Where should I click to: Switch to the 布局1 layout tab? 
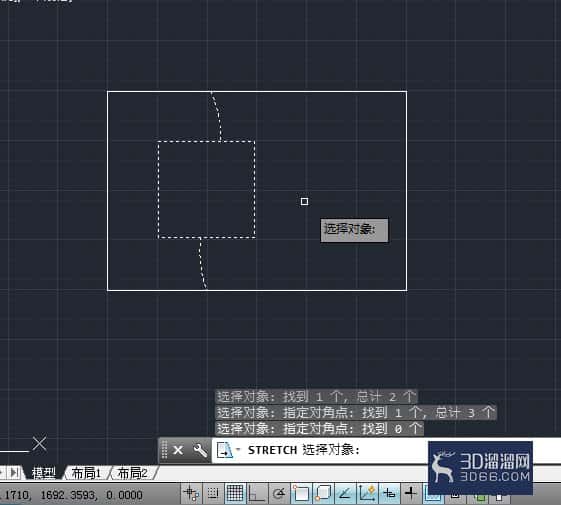[86, 473]
